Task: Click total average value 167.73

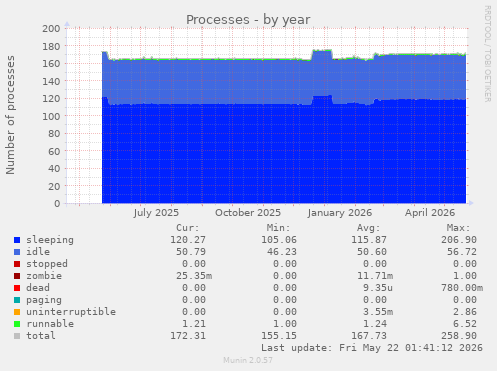Action: 369,336
